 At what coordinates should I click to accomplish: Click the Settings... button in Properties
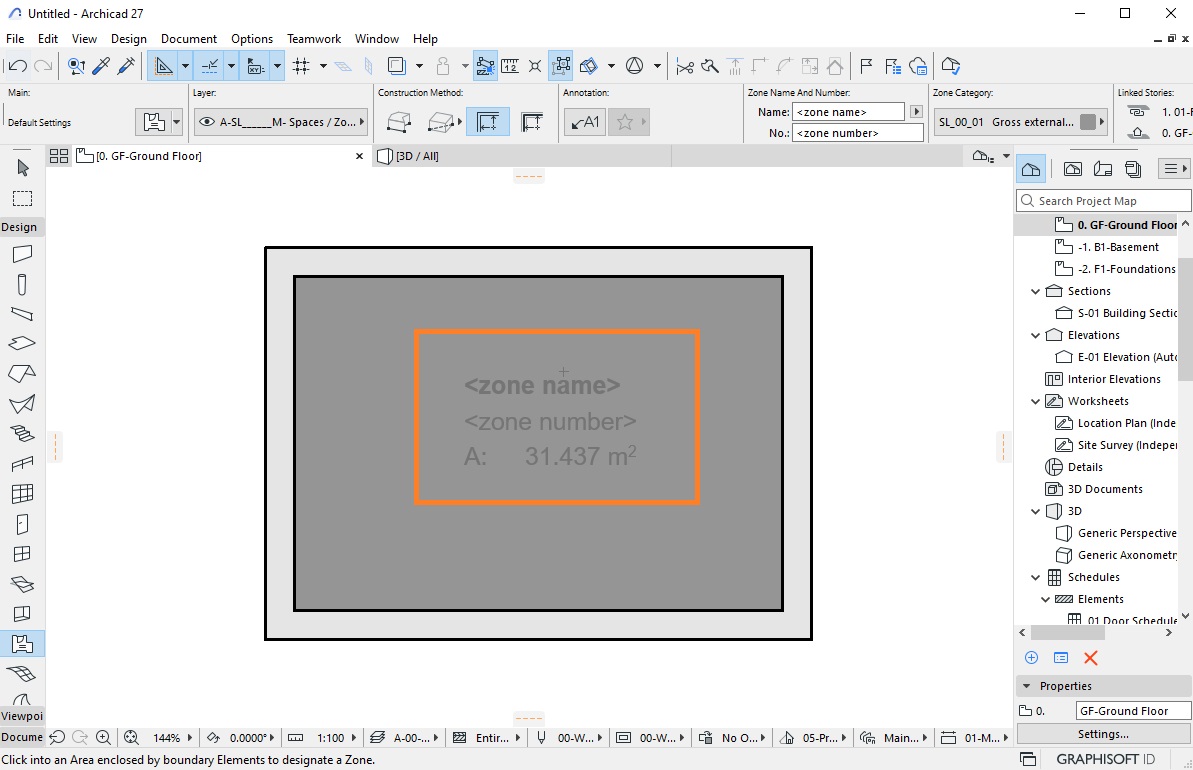(x=1103, y=734)
